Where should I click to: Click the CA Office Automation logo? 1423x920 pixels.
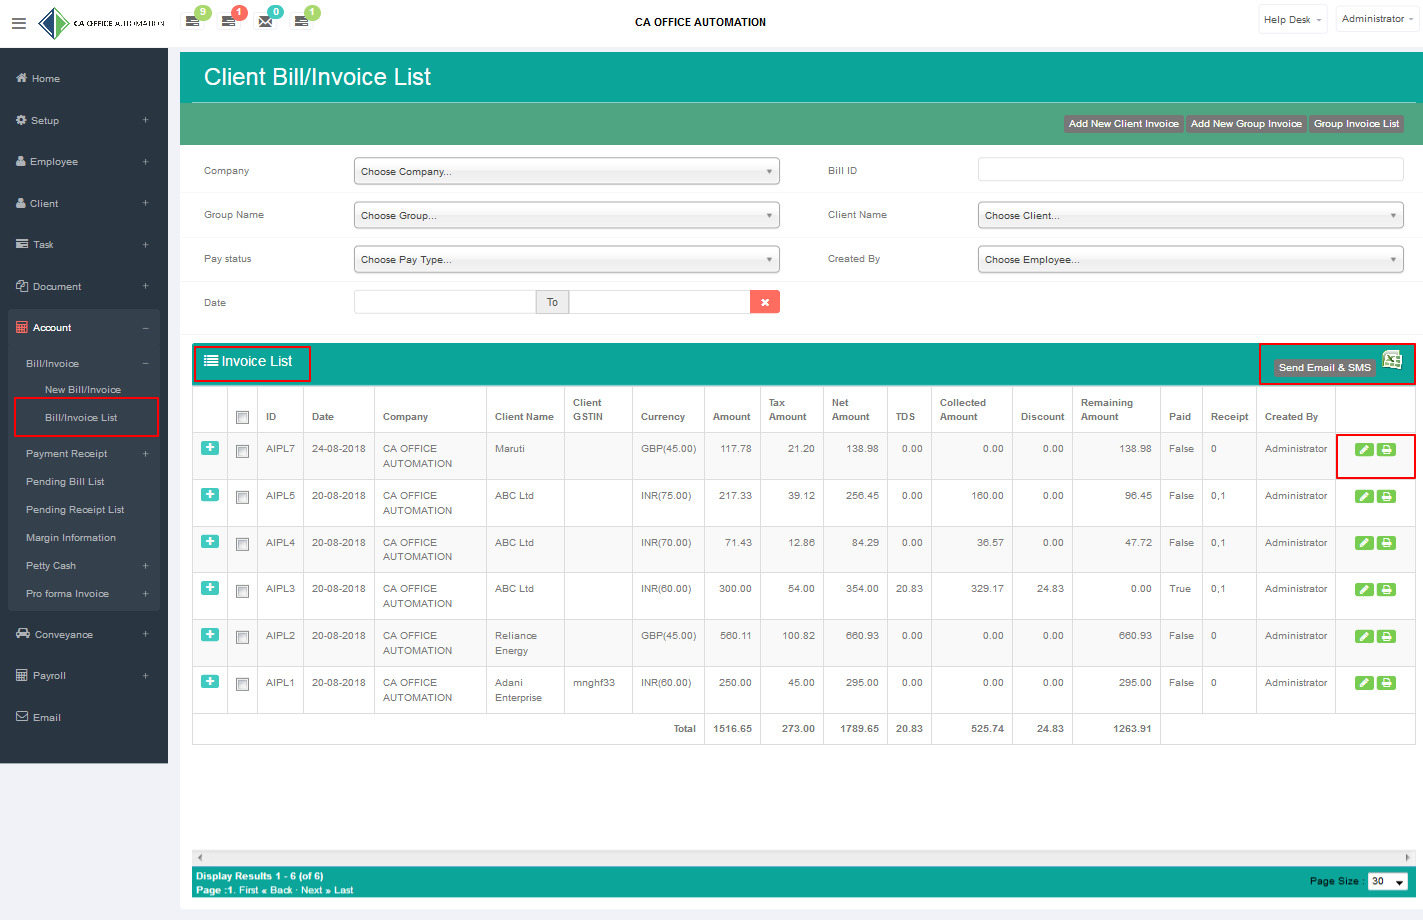pyautogui.click(x=101, y=23)
